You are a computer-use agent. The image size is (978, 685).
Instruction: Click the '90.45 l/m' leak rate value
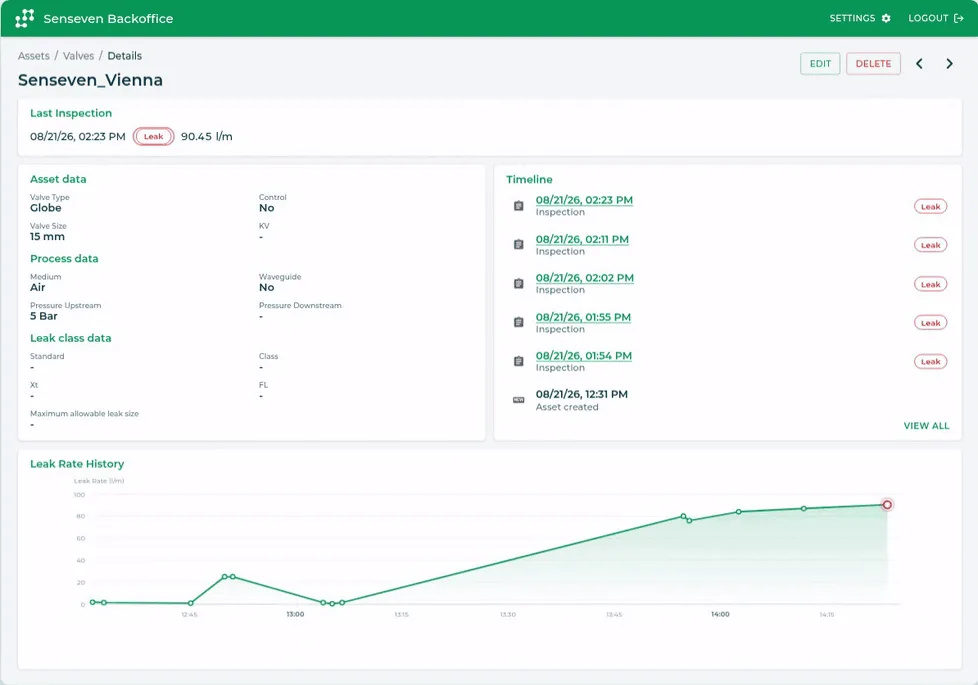(206, 137)
